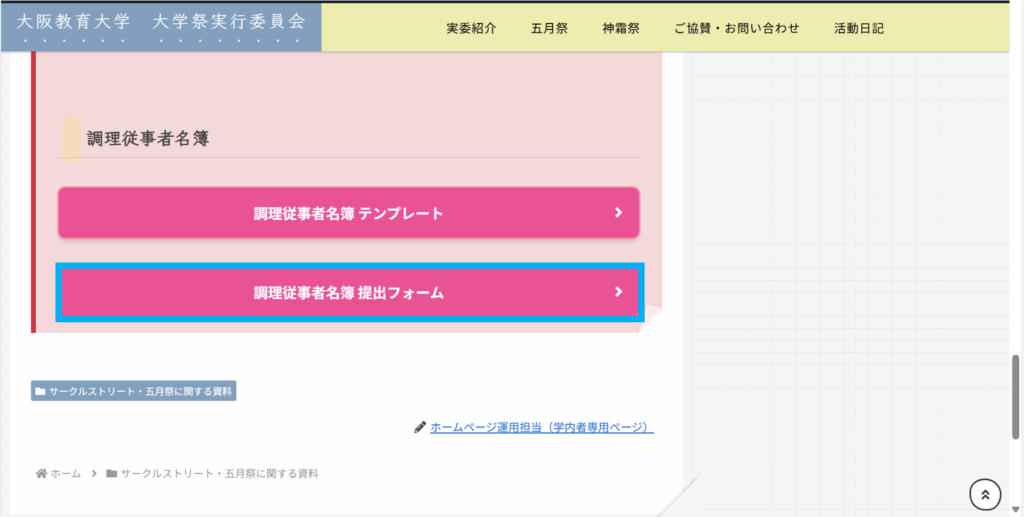The height and width of the screenshot is (517, 1024).
Task: Open the 五月祭 menu item
Action: coord(549,29)
